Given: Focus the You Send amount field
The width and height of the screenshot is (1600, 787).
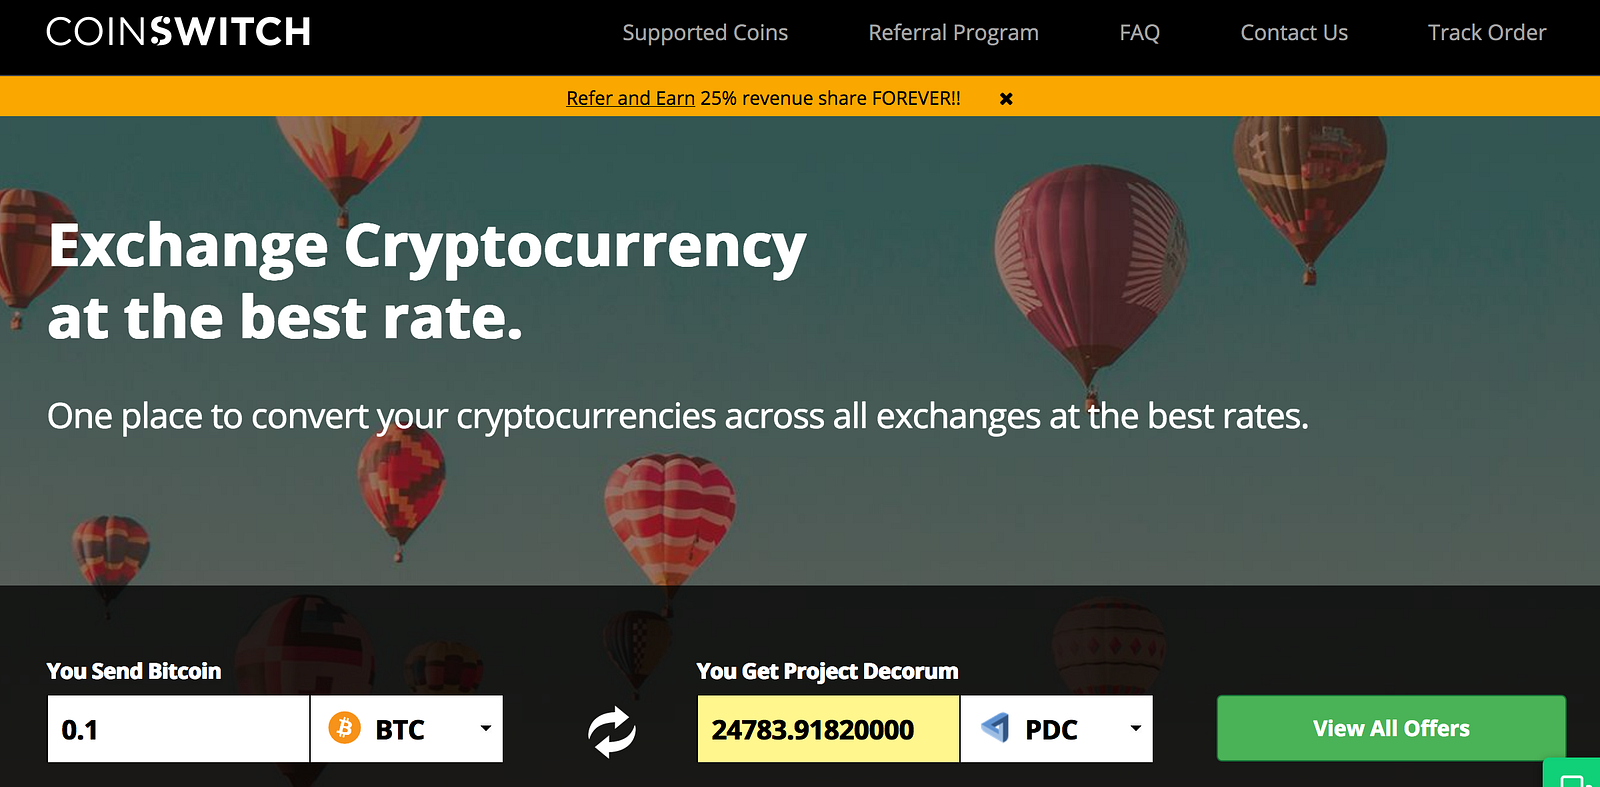Looking at the screenshot, I should [178, 729].
